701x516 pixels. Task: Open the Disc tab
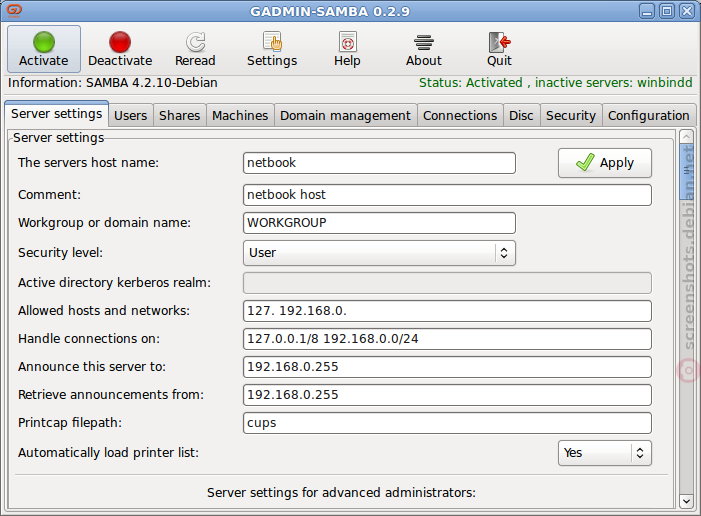(x=521, y=115)
